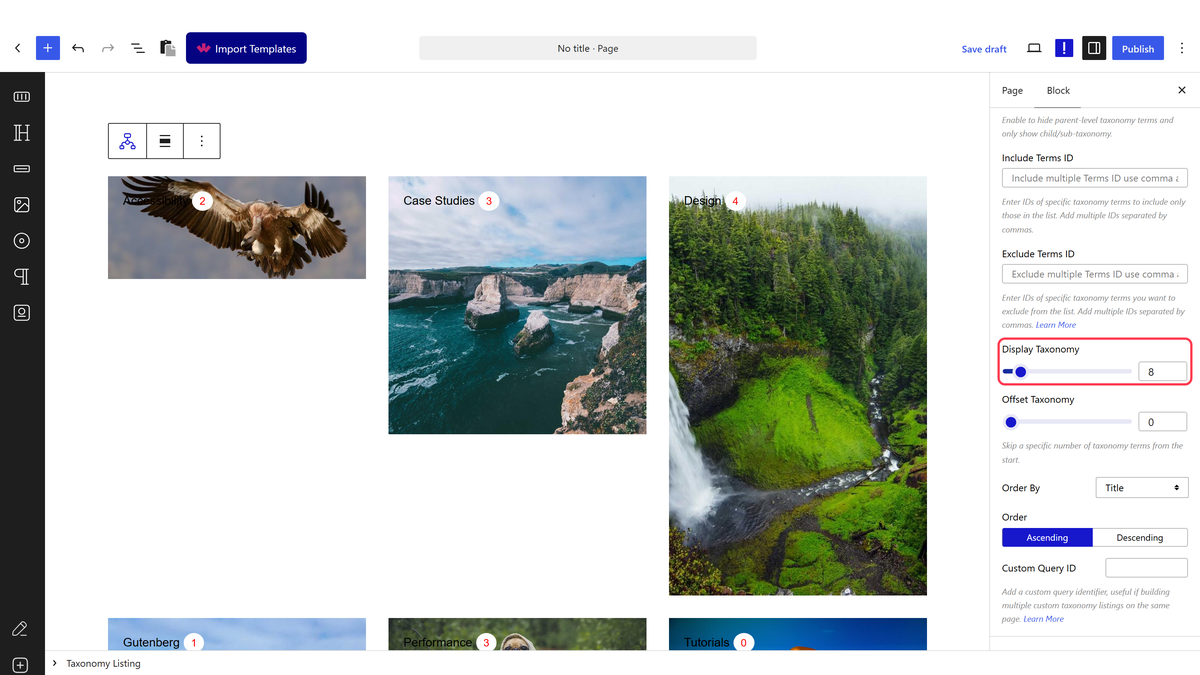Click the circled plus icon at sidebar bottom
Screen dimensions: 1200x675
point(20,665)
